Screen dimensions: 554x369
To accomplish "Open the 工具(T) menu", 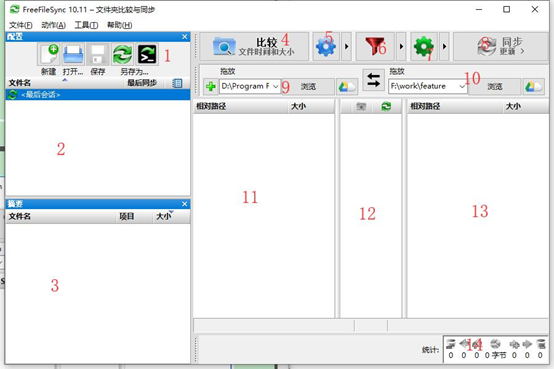I will (86, 25).
